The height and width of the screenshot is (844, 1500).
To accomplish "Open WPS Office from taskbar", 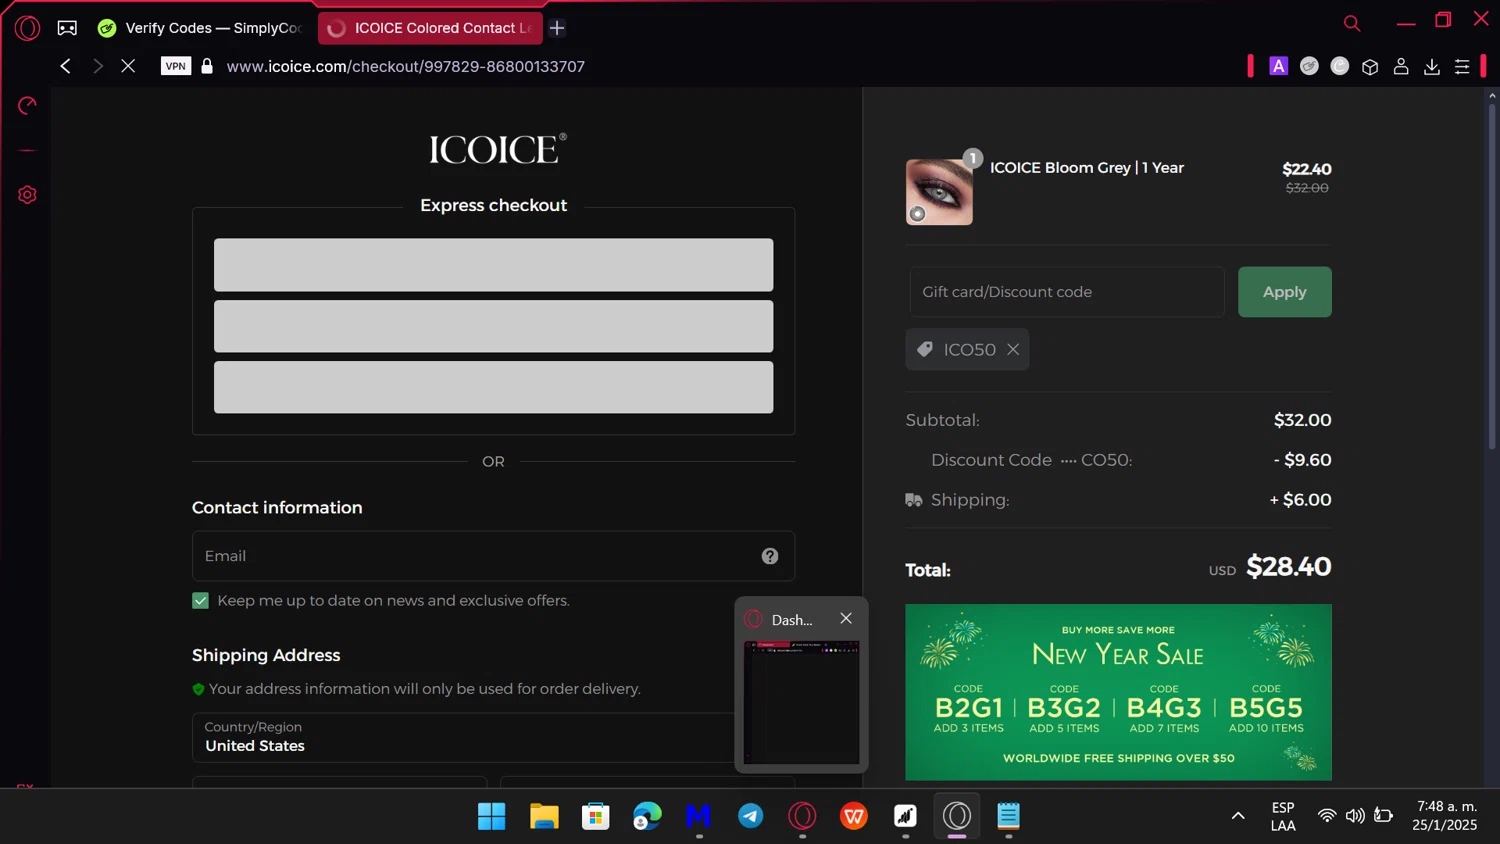I will pyautogui.click(x=854, y=816).
